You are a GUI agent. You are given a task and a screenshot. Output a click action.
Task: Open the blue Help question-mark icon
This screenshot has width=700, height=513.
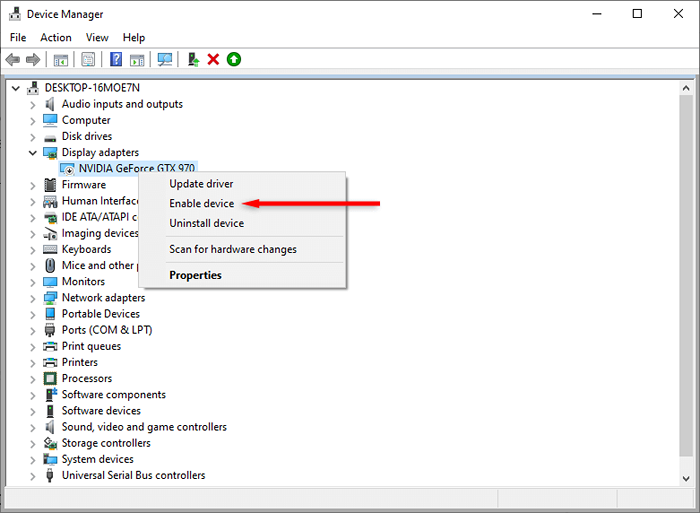pos(116,59)
